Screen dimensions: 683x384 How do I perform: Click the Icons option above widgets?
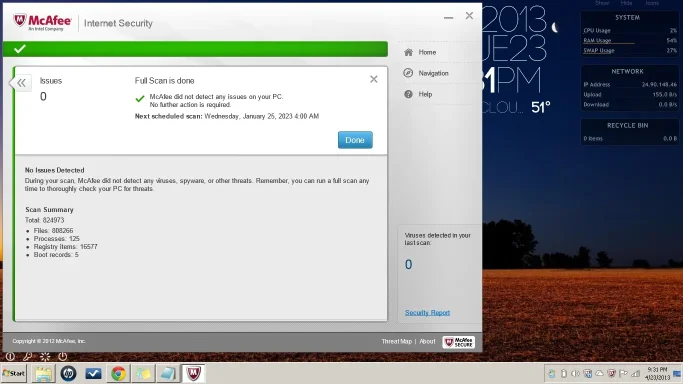(x=652, y=3)
